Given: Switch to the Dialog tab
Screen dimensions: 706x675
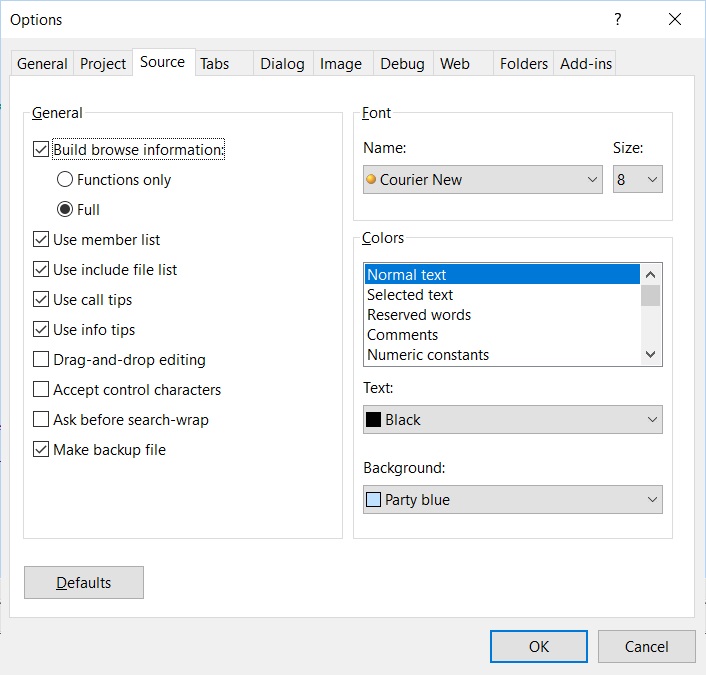Looking at the screenshot, I should click(x=282, y=63).
